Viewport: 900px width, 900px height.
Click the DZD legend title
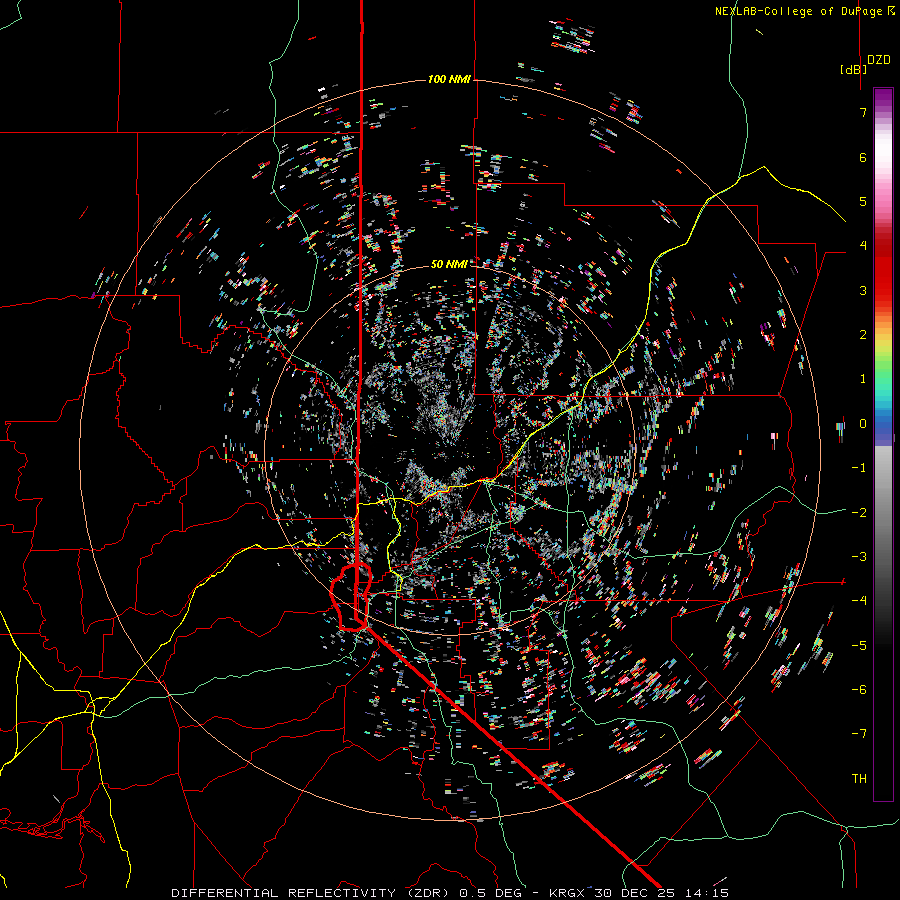coord(879,60)
